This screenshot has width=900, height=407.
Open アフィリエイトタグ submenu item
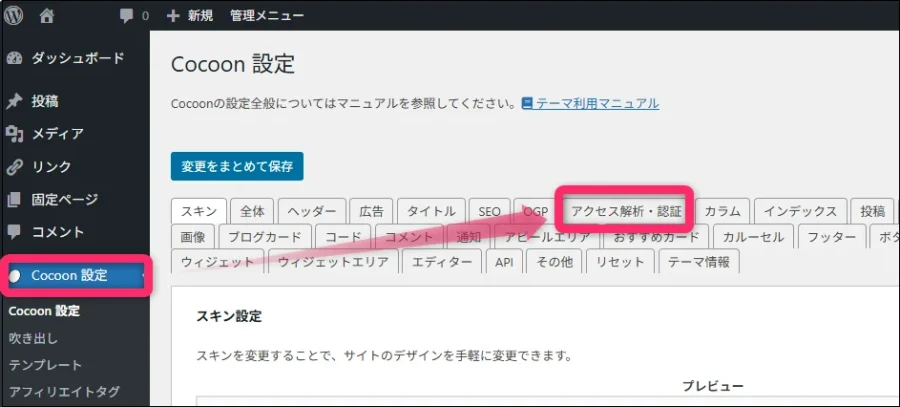tap(64, 392)
